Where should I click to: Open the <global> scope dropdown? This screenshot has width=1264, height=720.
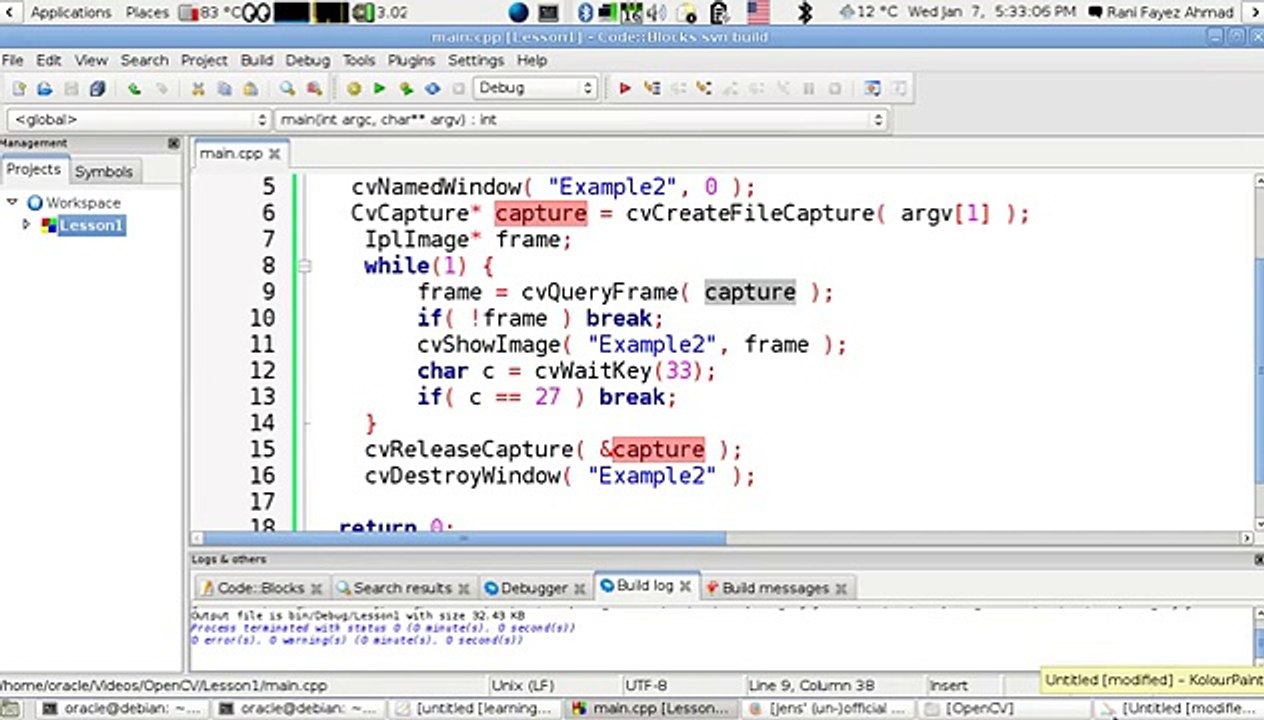[x=137, y=119]
